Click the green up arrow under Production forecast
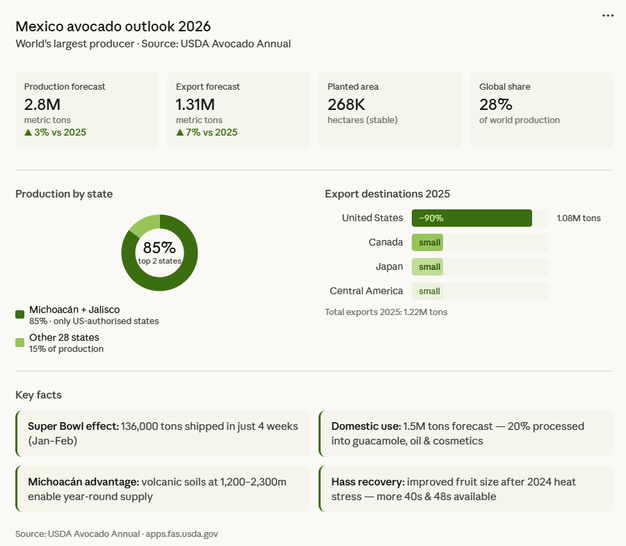626x546 pixels. tap(28, 132)
